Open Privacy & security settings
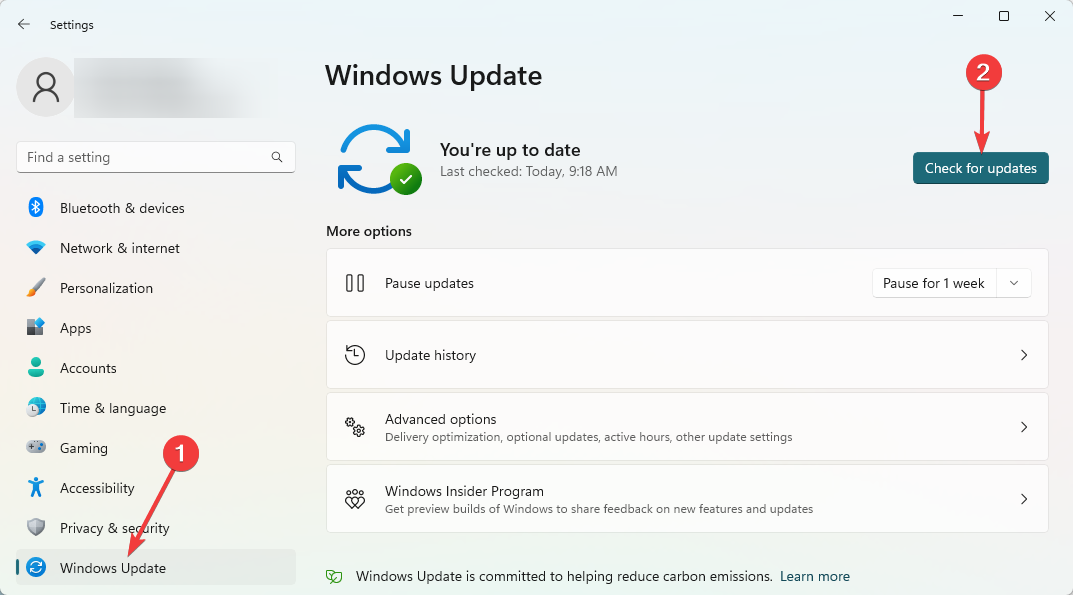Screen dimensions: 1073x595 (x=156, y=528)
